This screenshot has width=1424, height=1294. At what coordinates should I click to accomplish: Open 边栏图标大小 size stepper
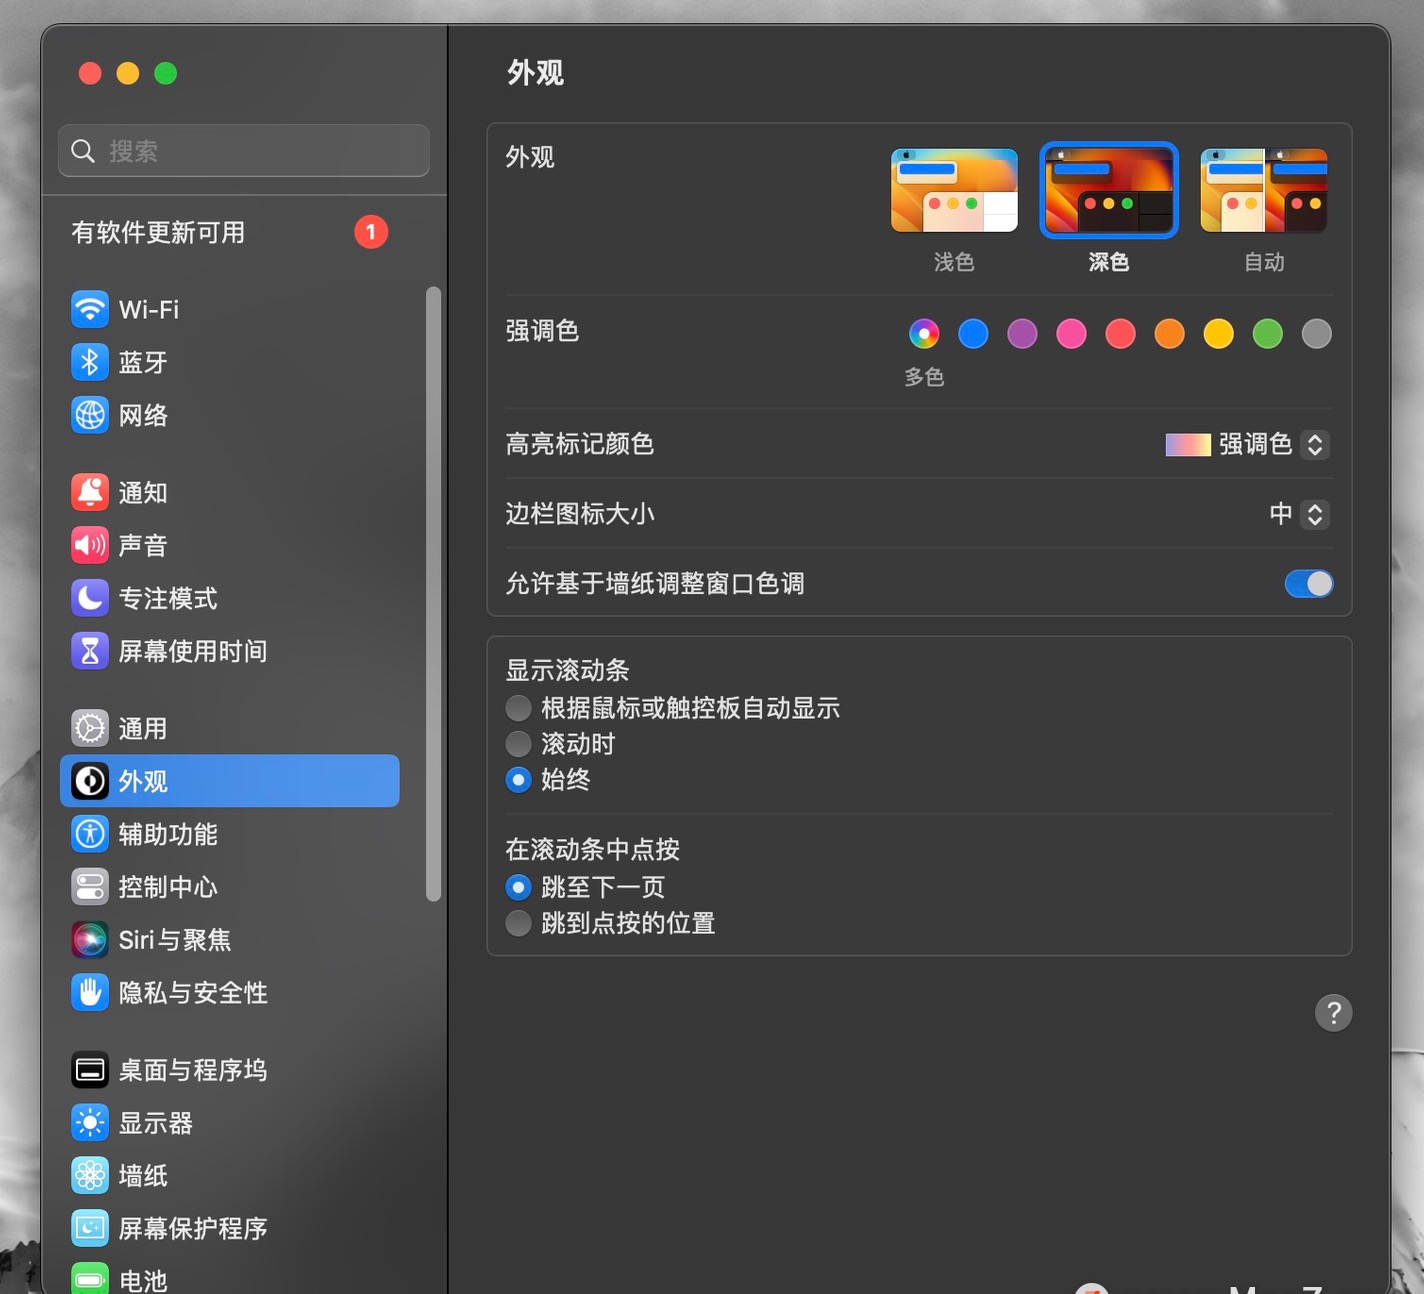coord(1316,514)
